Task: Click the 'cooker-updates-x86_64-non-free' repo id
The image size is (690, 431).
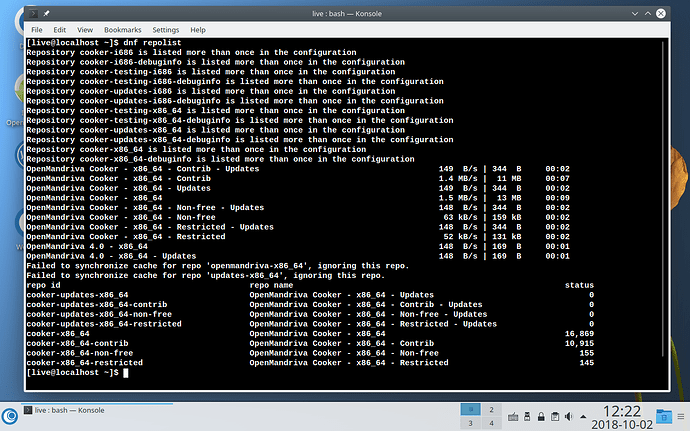Action: 99,314
